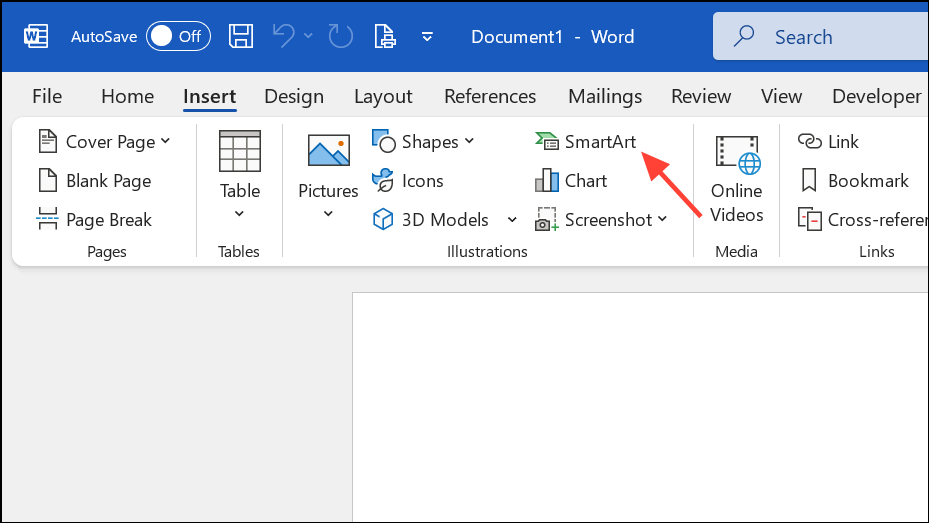Open the References tab
The image size is (929, 523).
coord(490,96)
